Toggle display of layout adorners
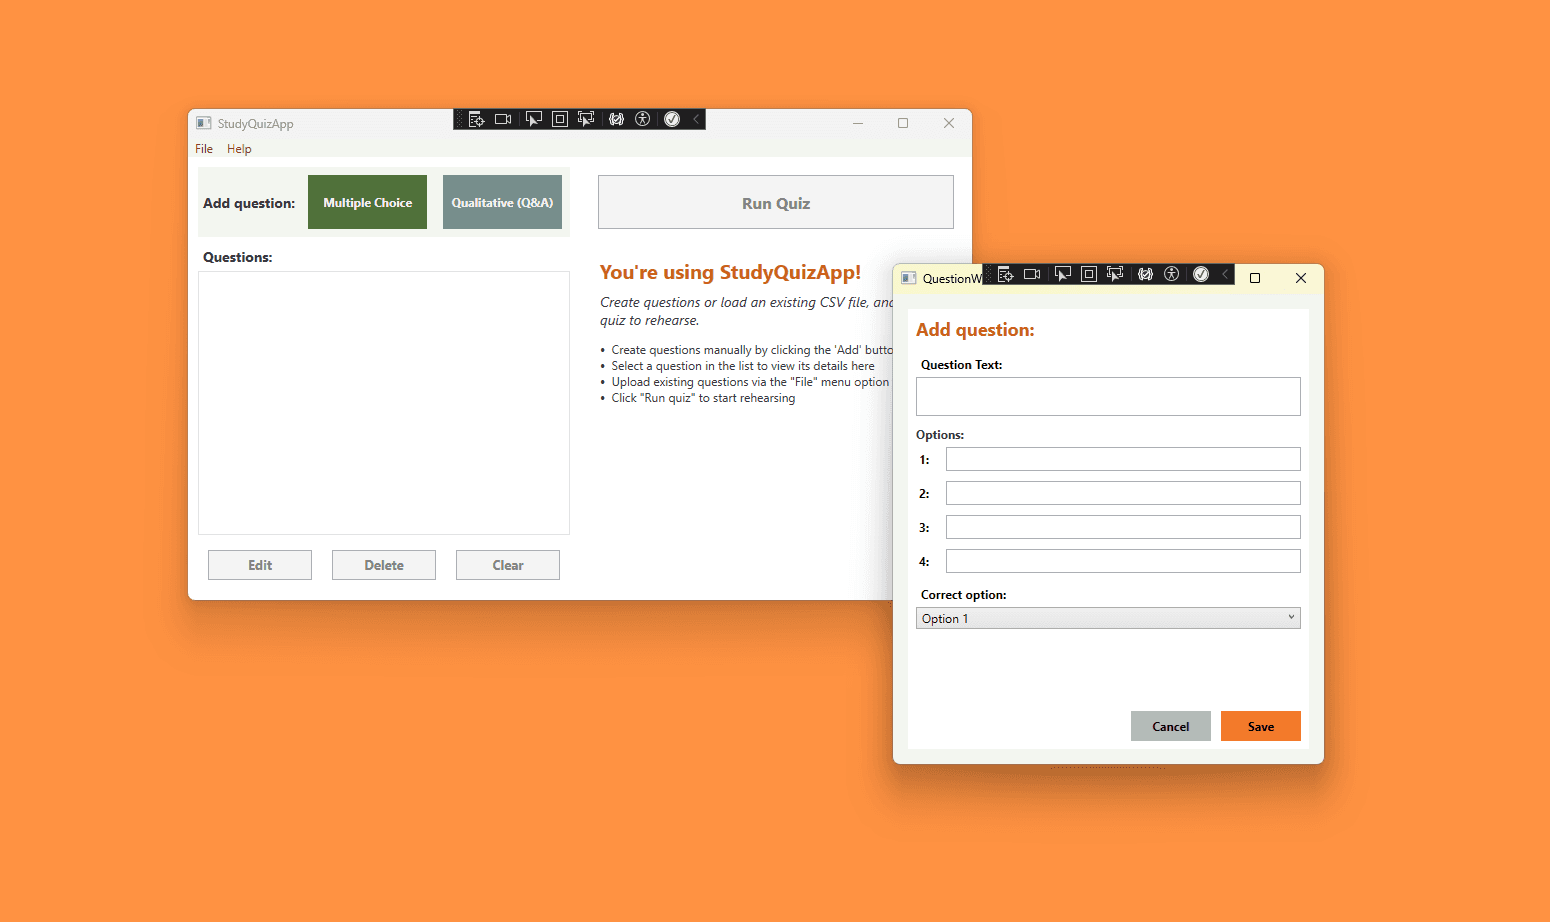The image size is (1550, 922). (559, 118)
